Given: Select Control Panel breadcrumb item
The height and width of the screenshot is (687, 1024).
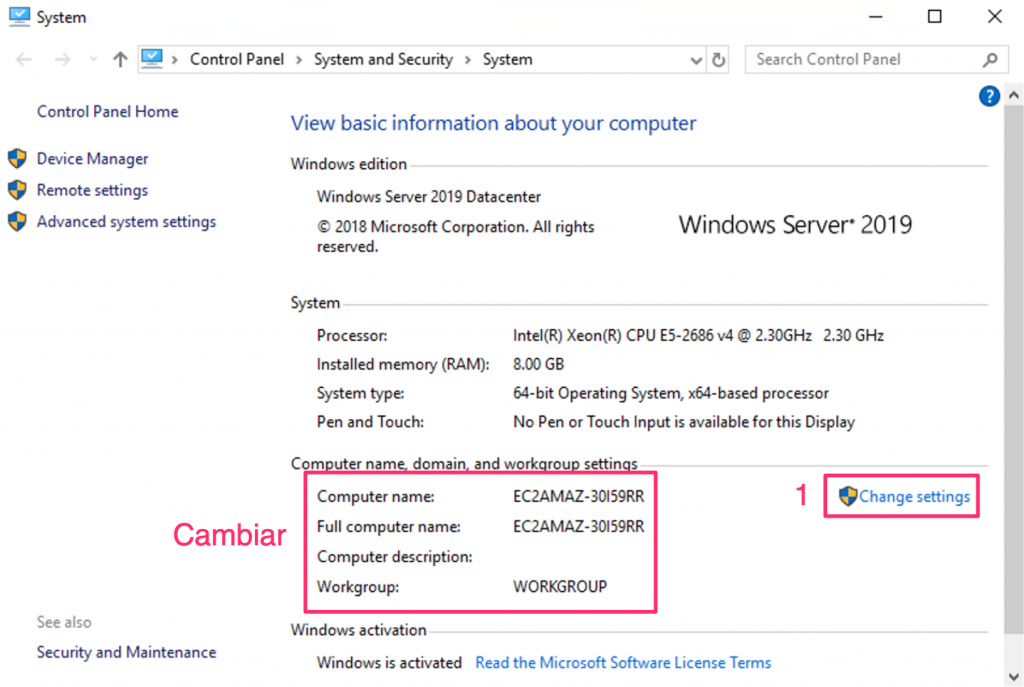Looking at the screenshot, I should (x=236, y=60).
